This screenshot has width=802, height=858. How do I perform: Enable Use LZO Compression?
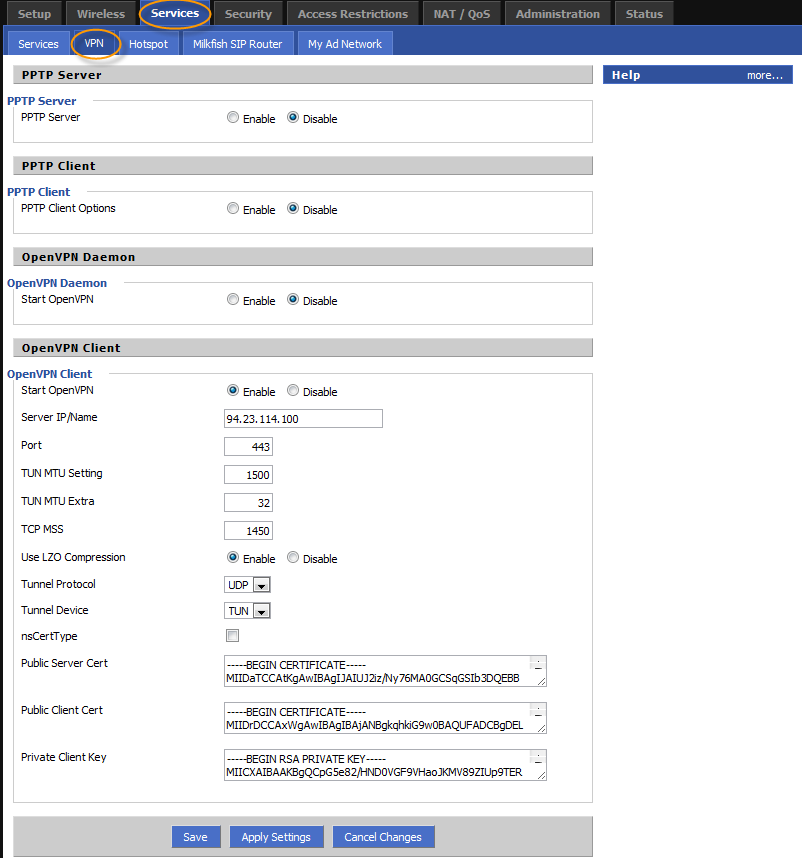point(233,557)
